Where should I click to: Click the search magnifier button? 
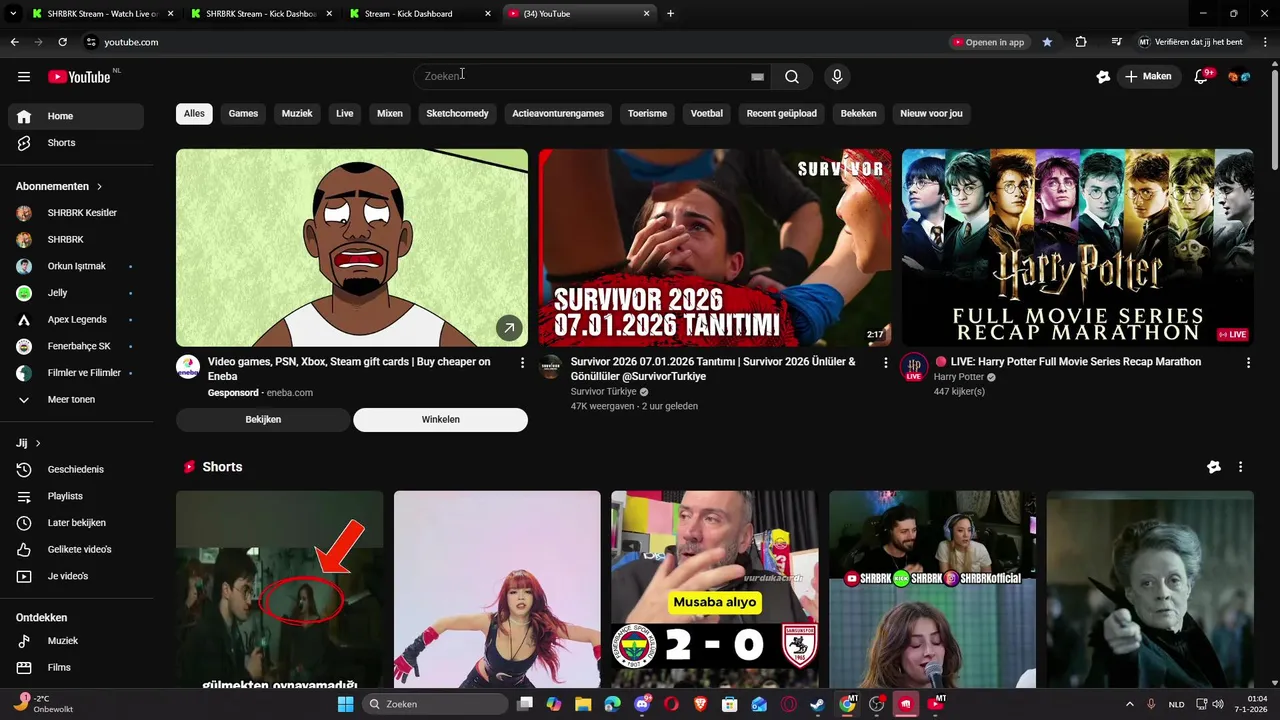point(792,77)
